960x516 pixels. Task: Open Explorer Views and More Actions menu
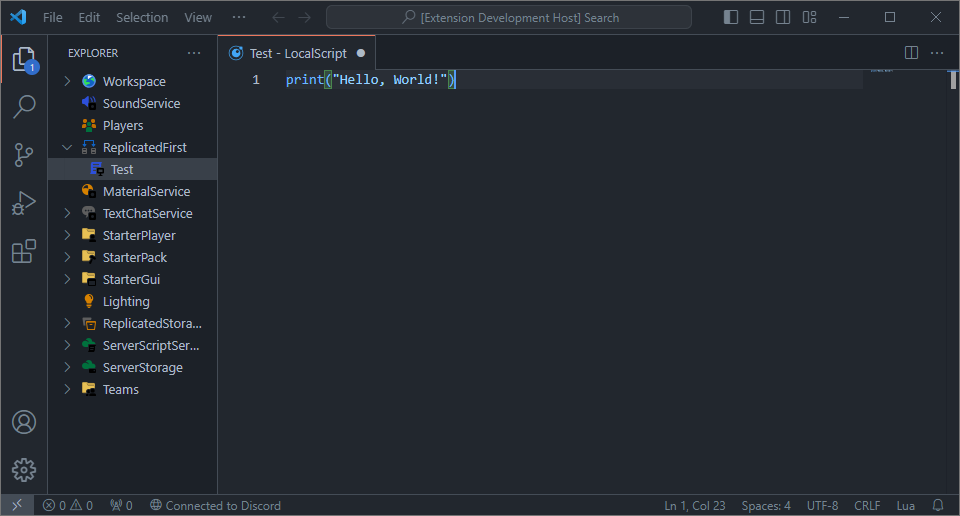[194, 53]
